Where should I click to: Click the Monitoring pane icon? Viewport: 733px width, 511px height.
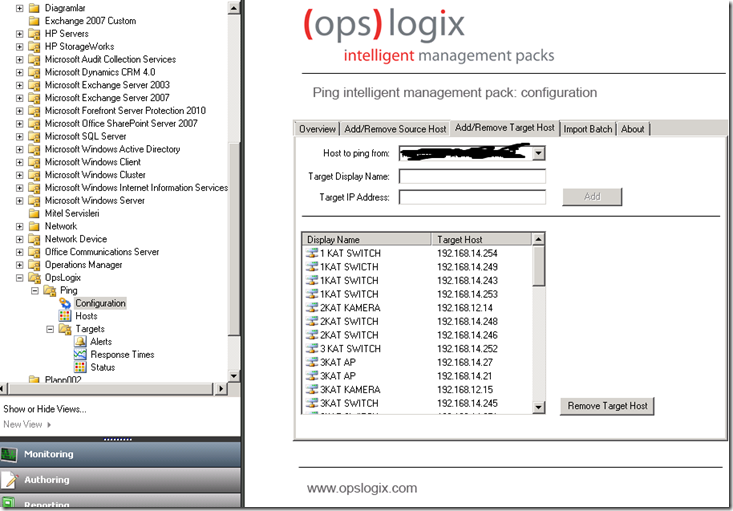pyautogui.click(x=10, y=454)
